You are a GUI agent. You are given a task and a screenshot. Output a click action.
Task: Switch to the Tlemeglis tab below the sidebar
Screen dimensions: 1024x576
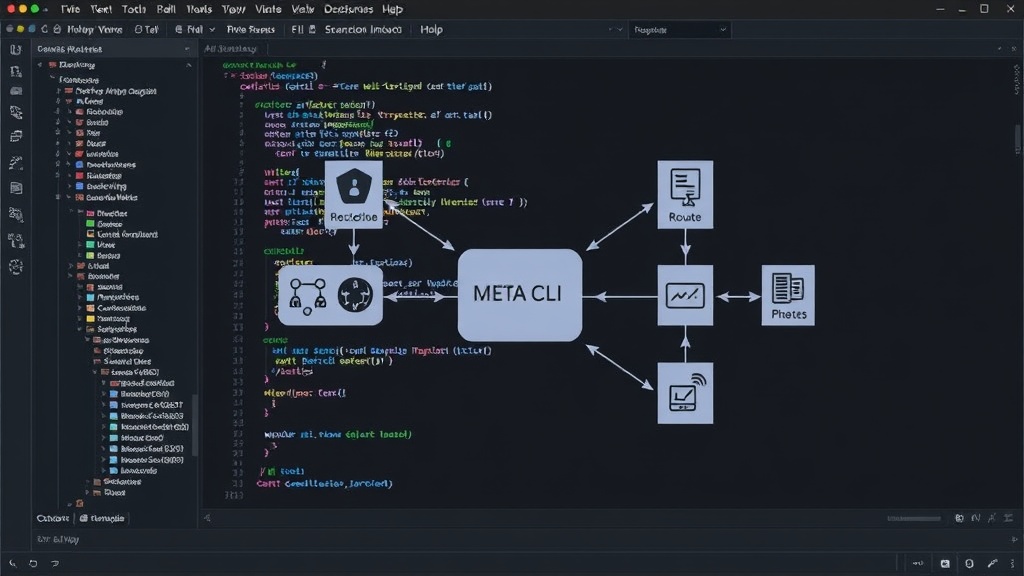coord(102,518)
